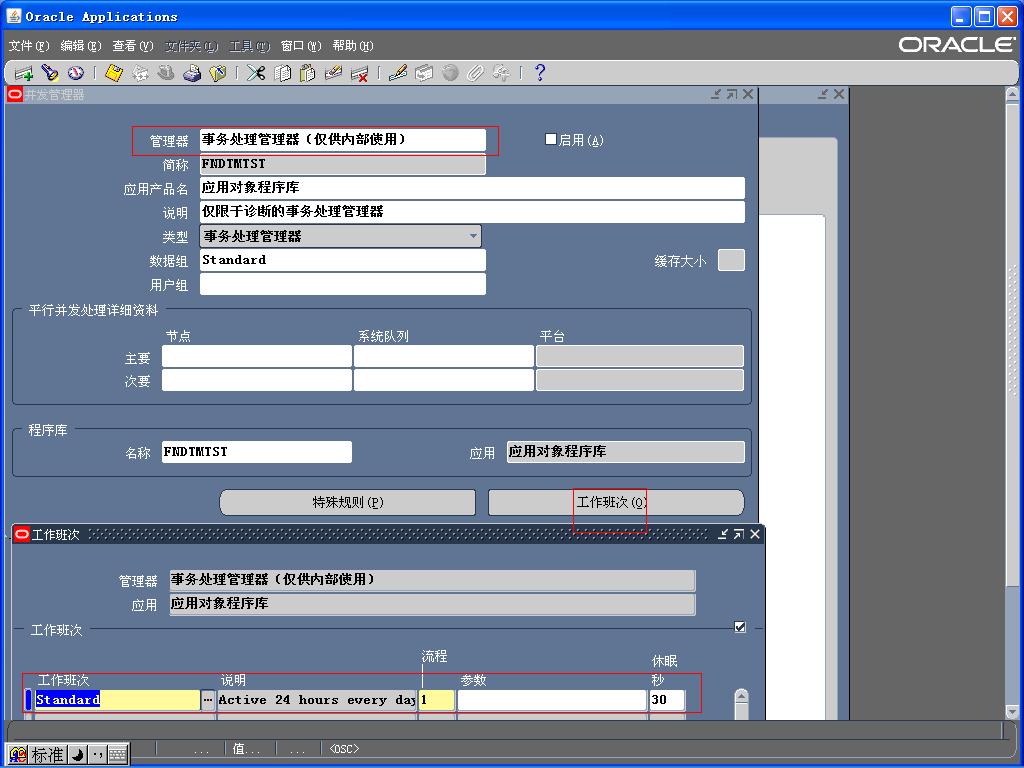Click the Translations globe icon
This screenshot has height=768, width=1024.
tap(450, 73)
